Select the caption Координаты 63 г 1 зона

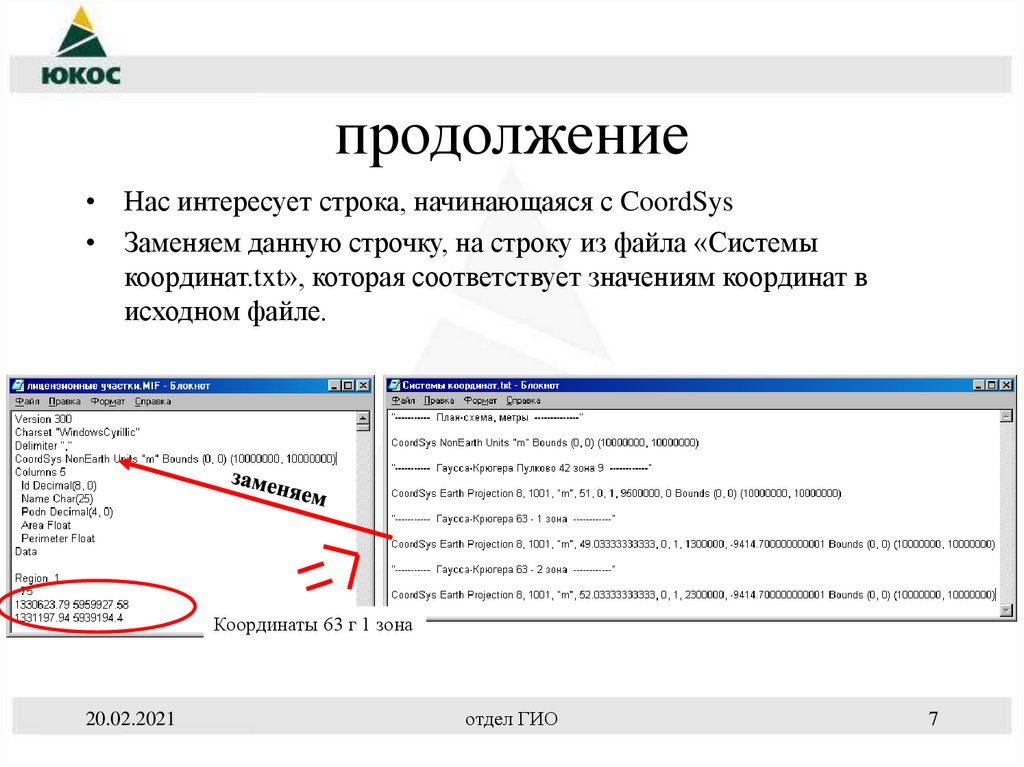click(x=313, y=622)
